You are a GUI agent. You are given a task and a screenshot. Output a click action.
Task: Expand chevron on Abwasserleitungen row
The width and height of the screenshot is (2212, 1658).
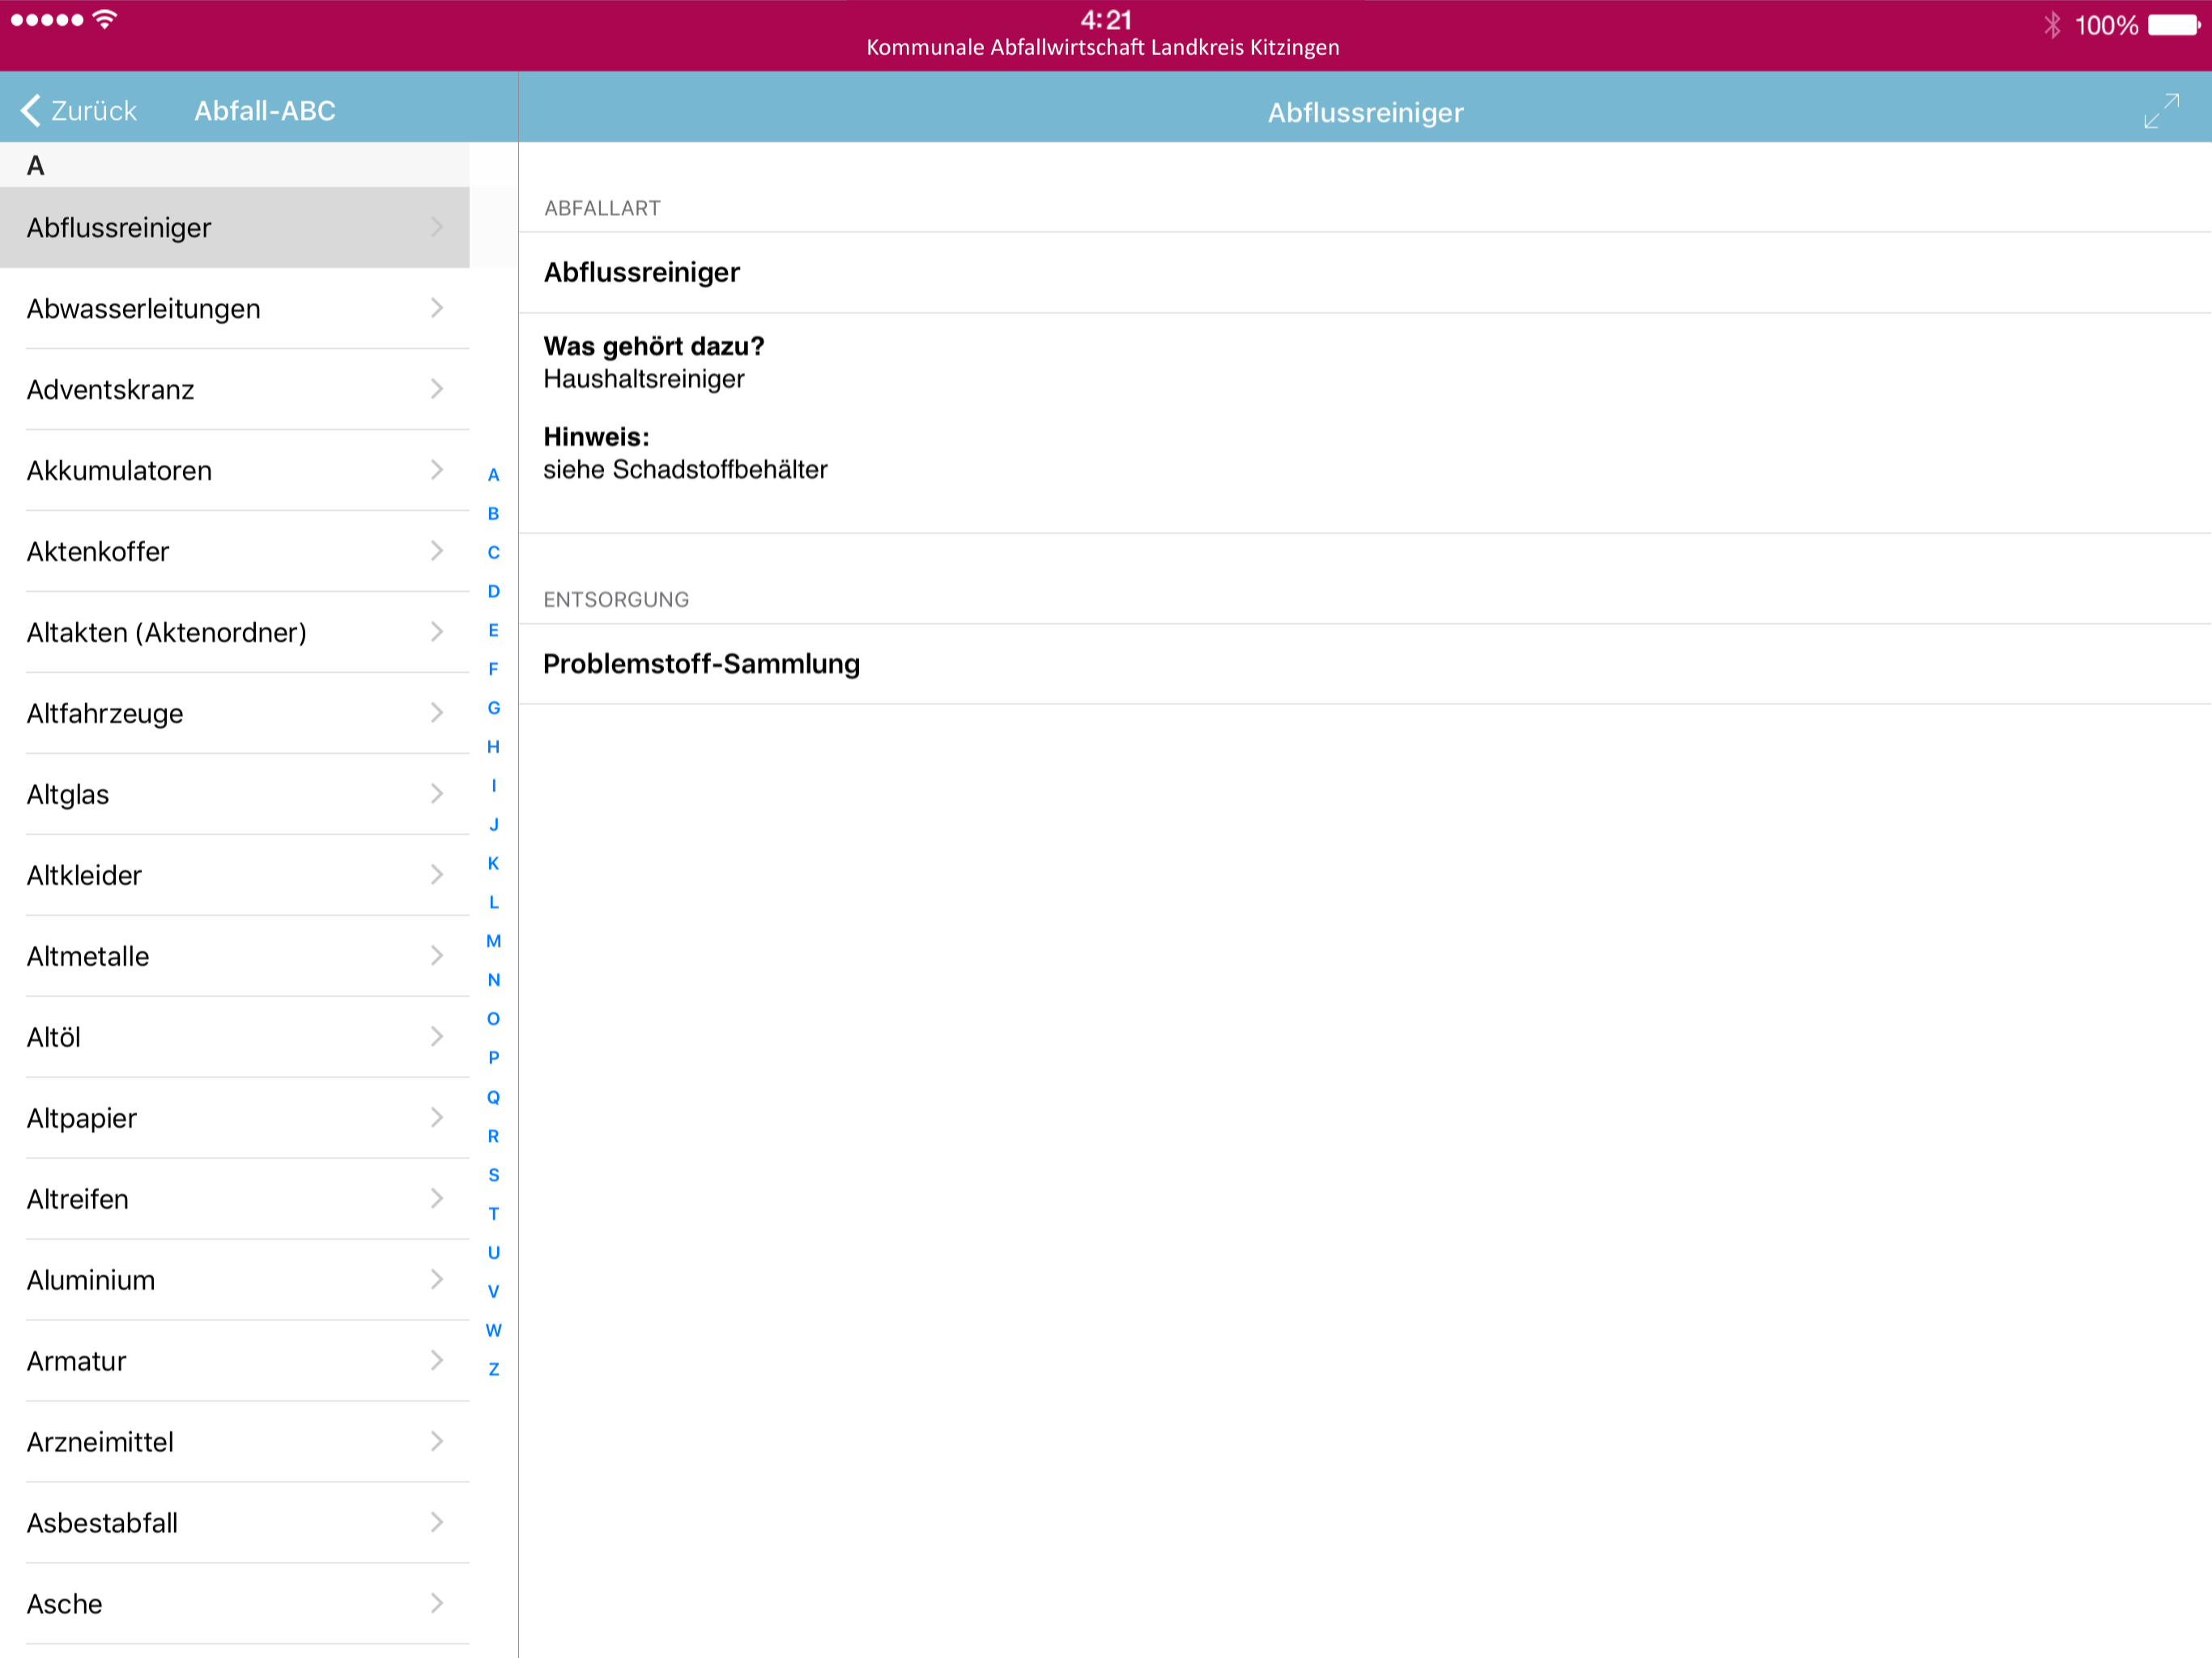[x=437, y=308]
